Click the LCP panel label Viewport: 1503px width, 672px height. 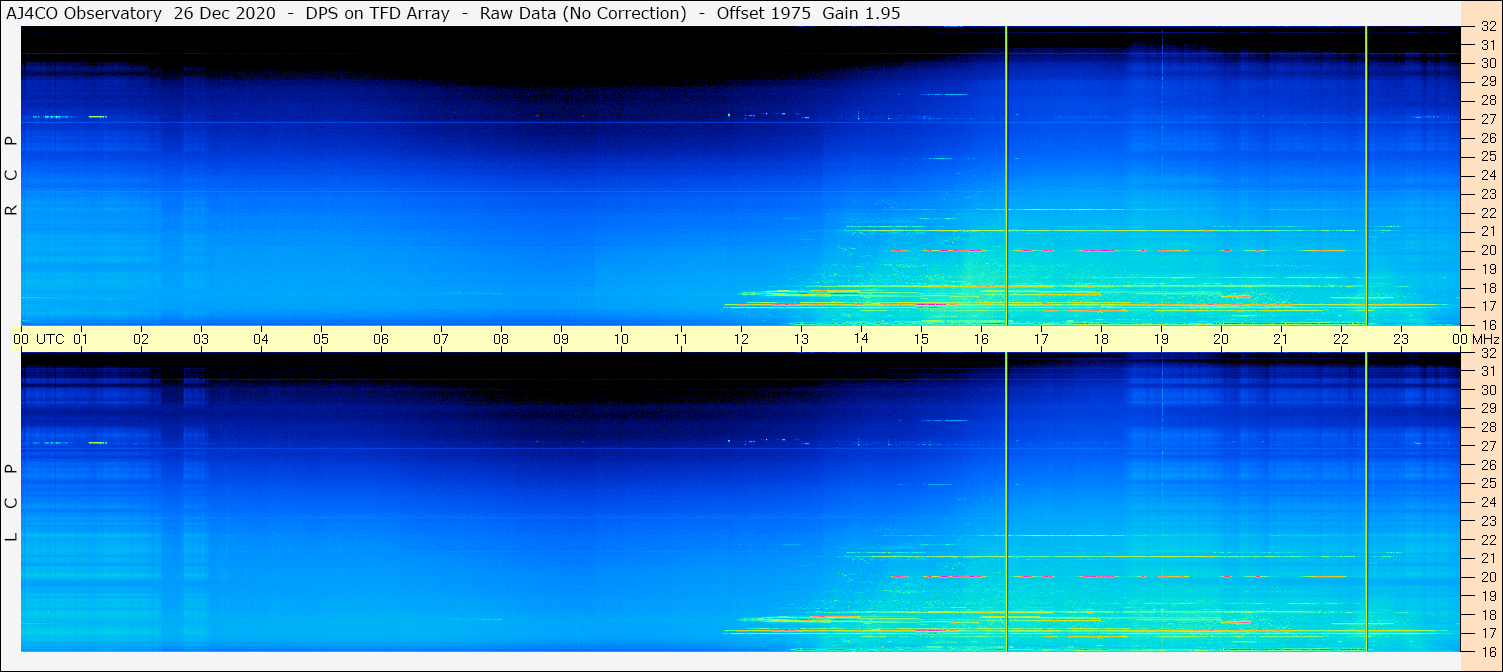[x=11, y=502]
